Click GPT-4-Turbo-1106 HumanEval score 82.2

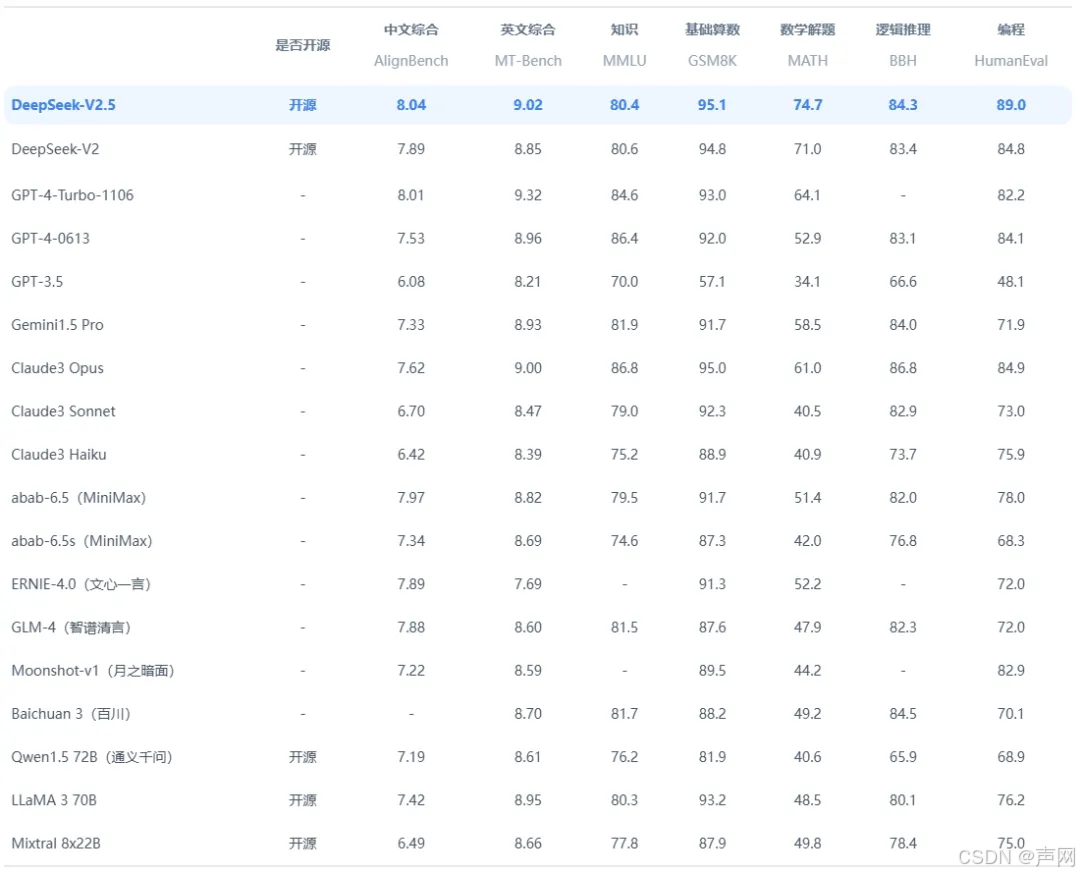pos(1011,195)
